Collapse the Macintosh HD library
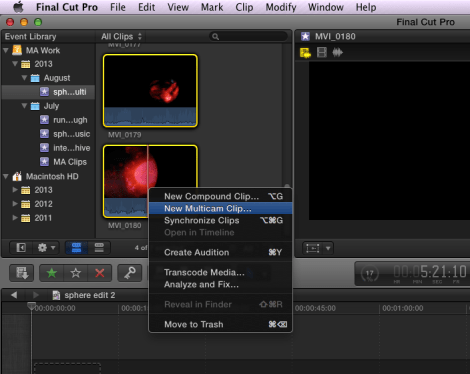The height and width of the screenshot is (374, 470). coord(6,176)
